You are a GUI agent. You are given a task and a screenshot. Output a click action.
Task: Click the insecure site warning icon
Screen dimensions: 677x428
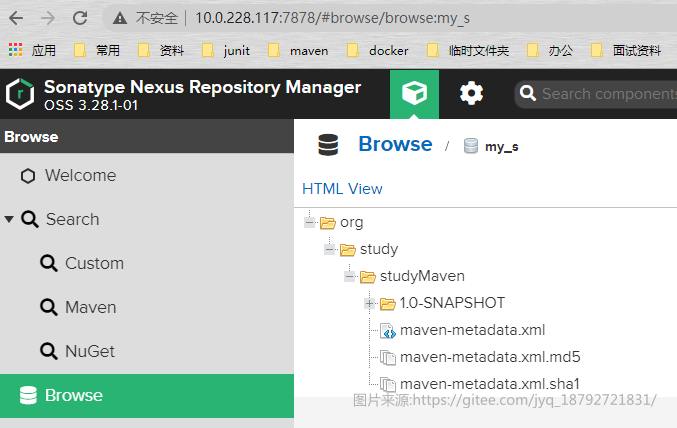120,18
